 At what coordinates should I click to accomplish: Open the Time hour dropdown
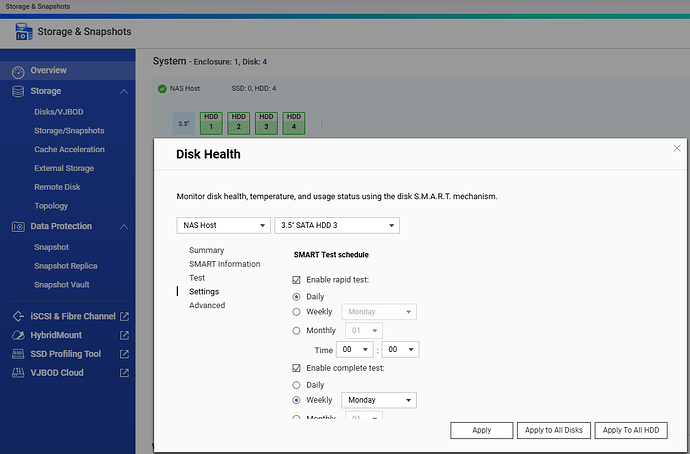click(355, 350)
